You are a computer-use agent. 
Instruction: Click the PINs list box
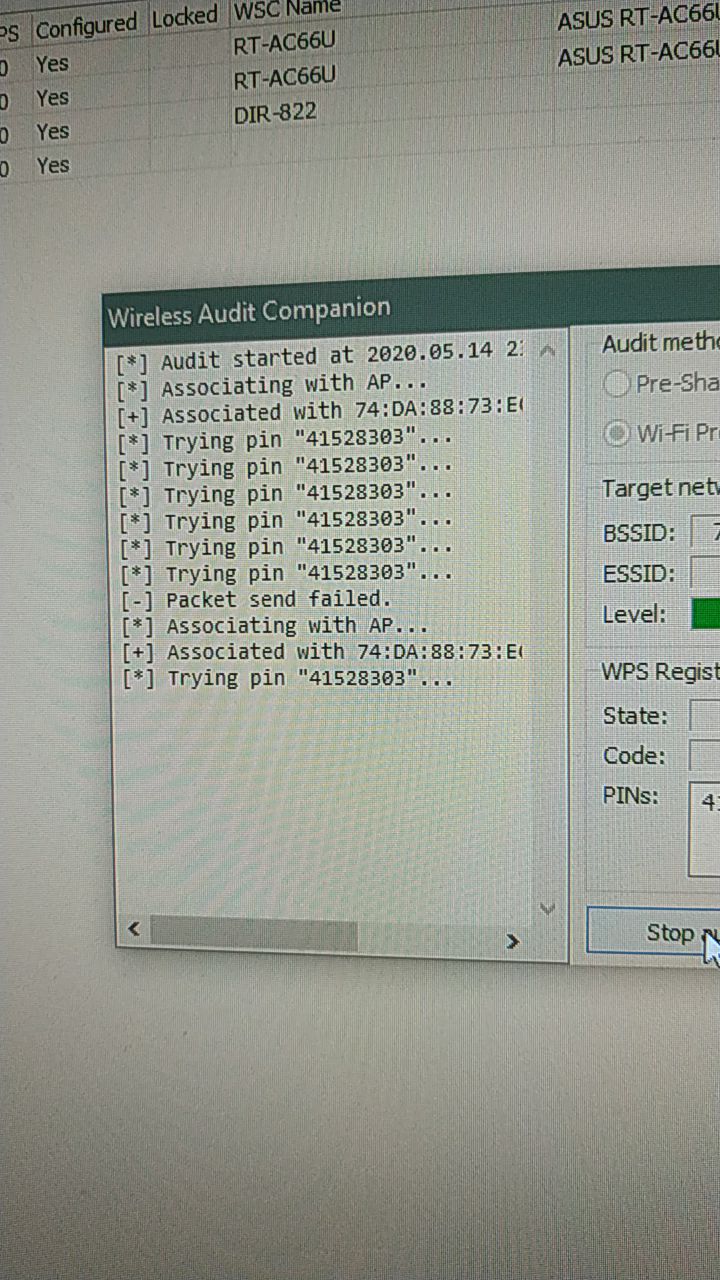pos(705,830)
